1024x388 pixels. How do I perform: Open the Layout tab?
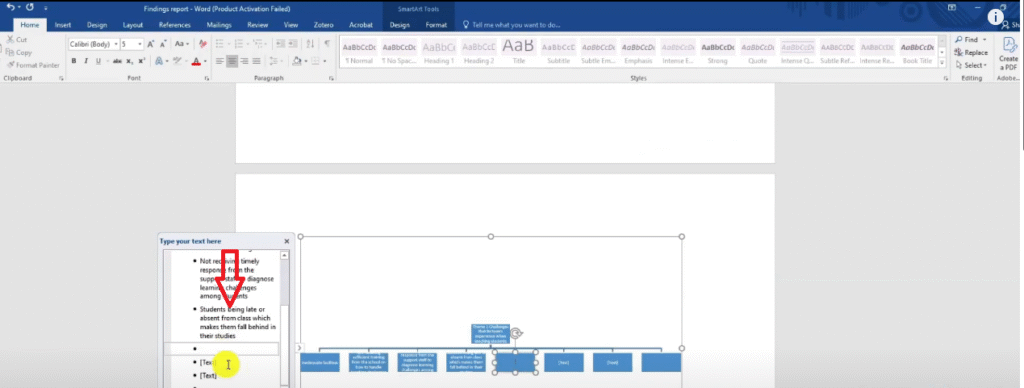click(x=133, y=25)
